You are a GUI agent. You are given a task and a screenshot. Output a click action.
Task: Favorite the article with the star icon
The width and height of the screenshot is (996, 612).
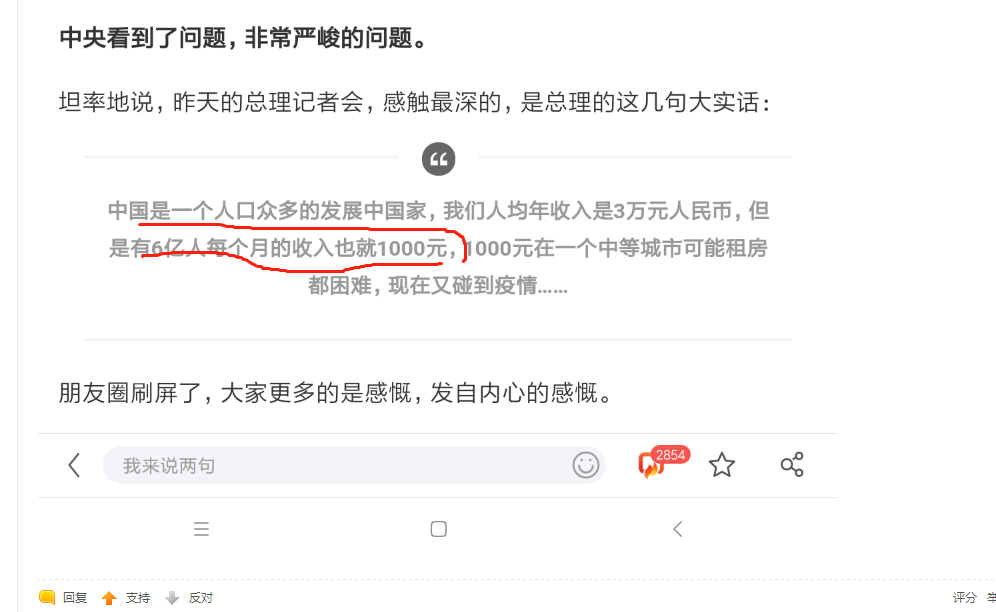coord(722,465)
